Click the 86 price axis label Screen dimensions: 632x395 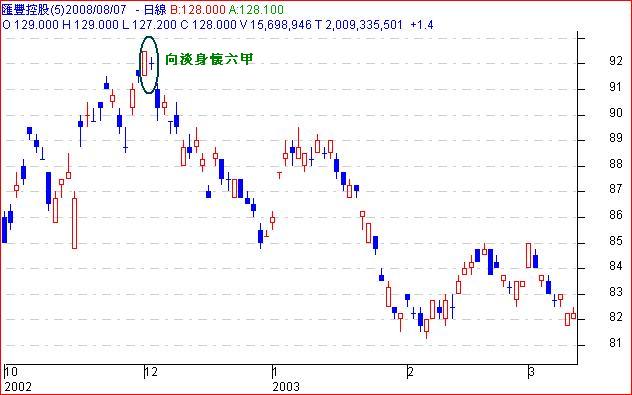click(x=615, y=215)
